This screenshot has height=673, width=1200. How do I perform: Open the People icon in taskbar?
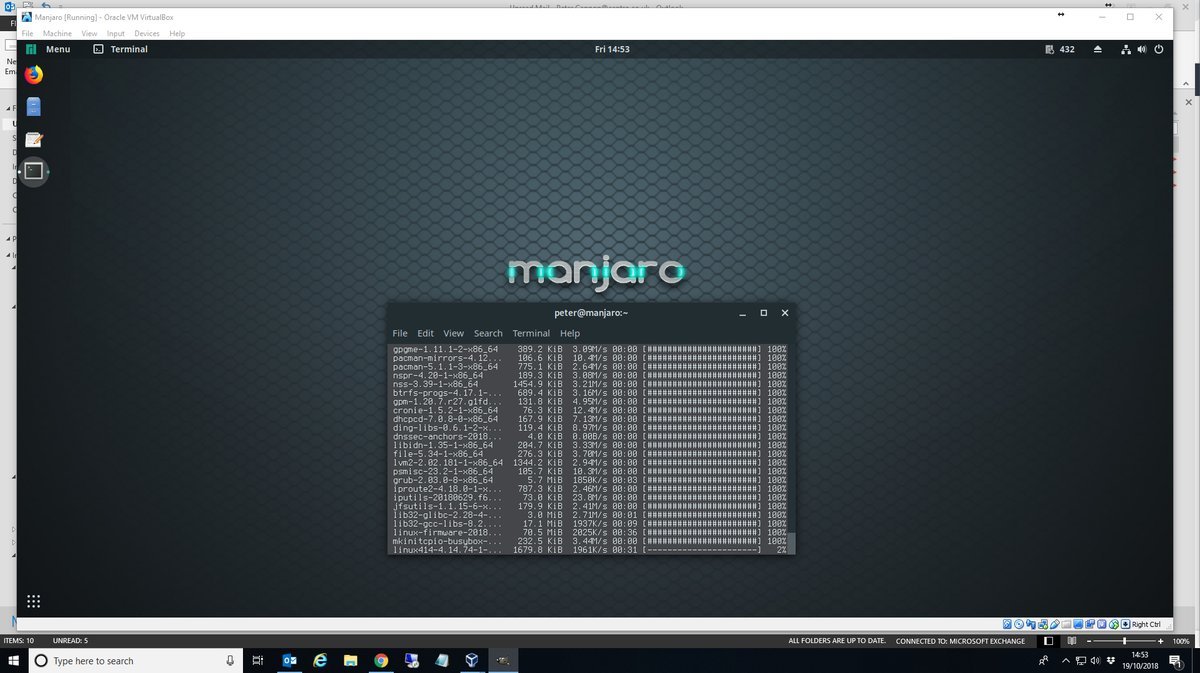tap(1044, 660)
